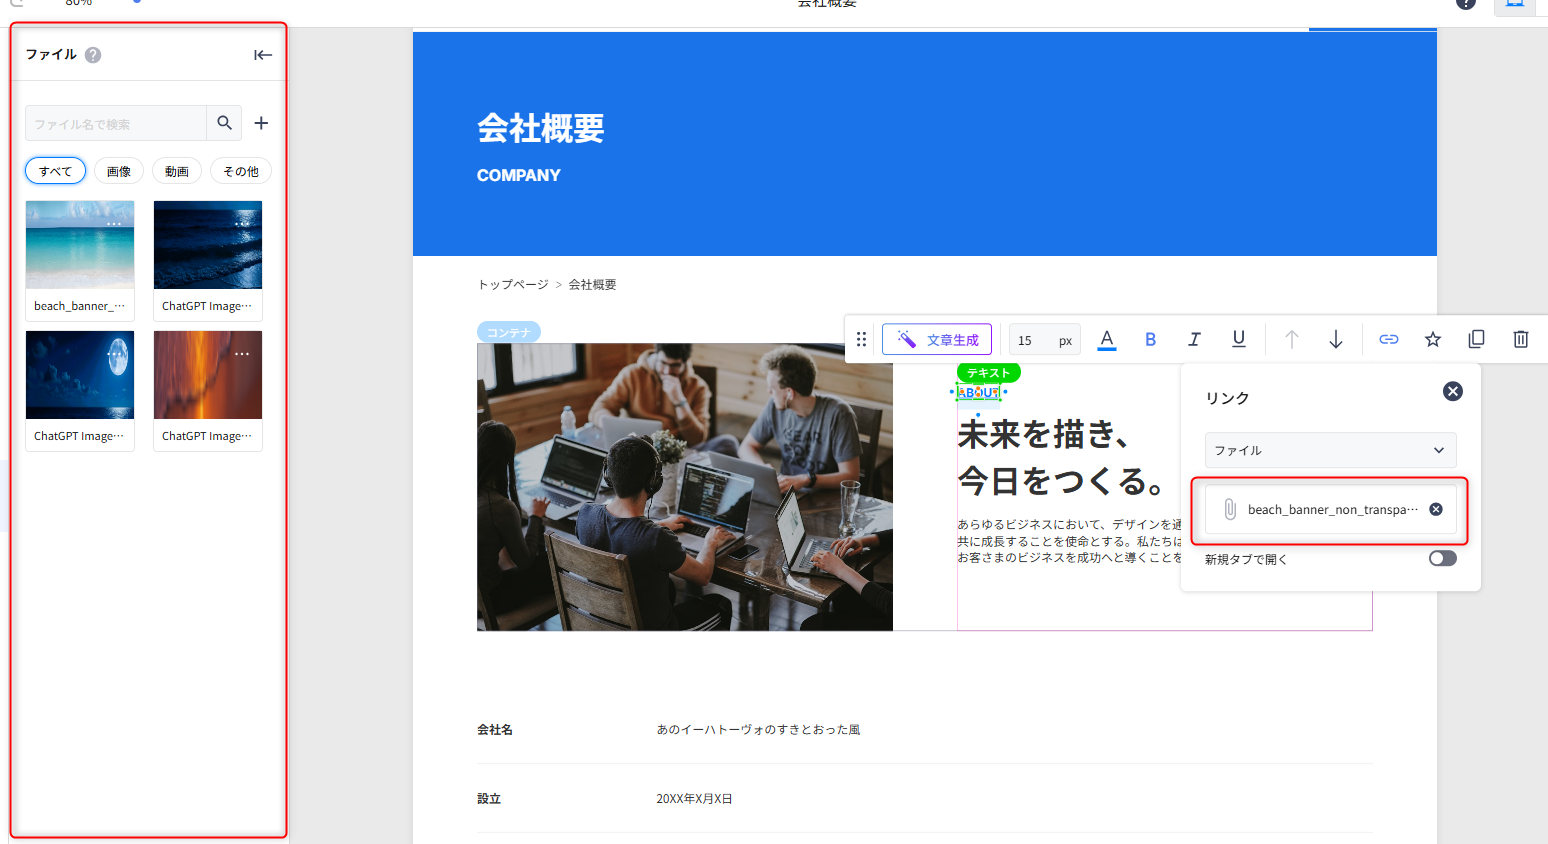Image resolution: width=1548 pixels, height=844 pixels.
Task: Apply italic formatting to text
Action: [x=1194, y=339]
